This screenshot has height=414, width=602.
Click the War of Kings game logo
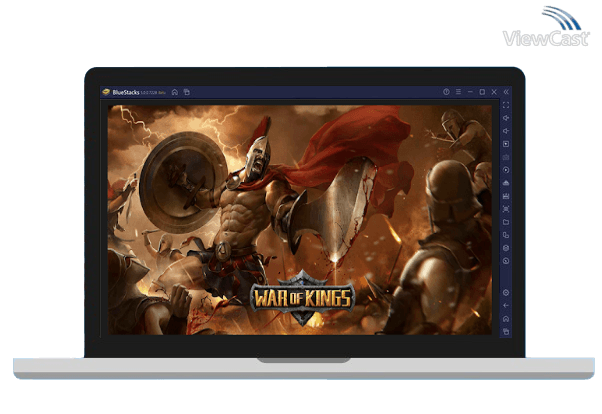[x=303, y=298]
